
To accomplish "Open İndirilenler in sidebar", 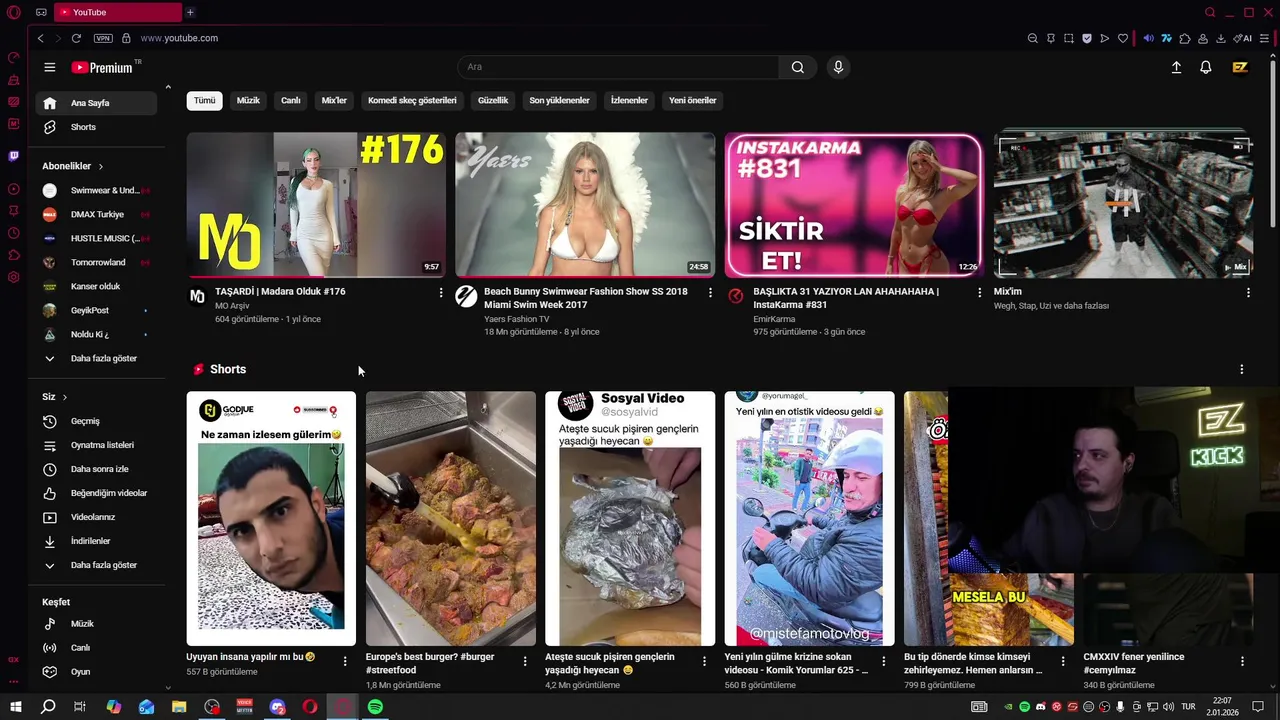I will 96,541.
